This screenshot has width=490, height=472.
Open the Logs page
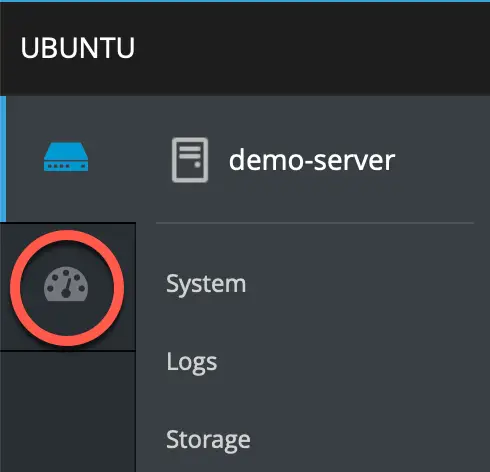192,362
